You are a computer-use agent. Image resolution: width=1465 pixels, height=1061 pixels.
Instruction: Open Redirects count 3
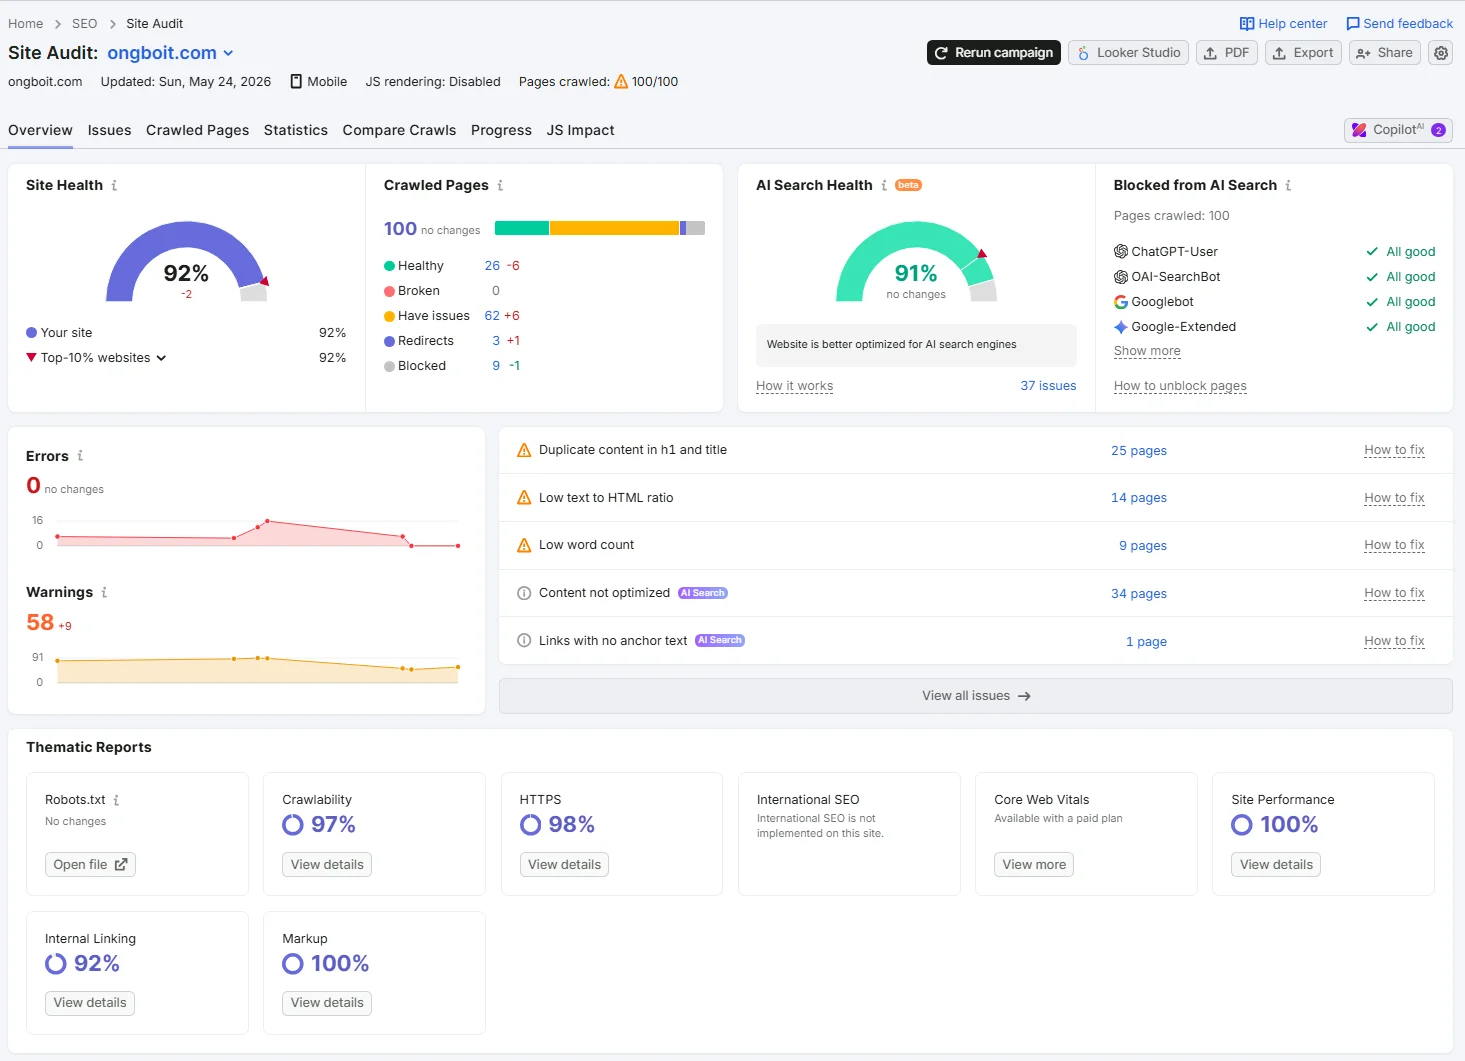tap(496, 341)
